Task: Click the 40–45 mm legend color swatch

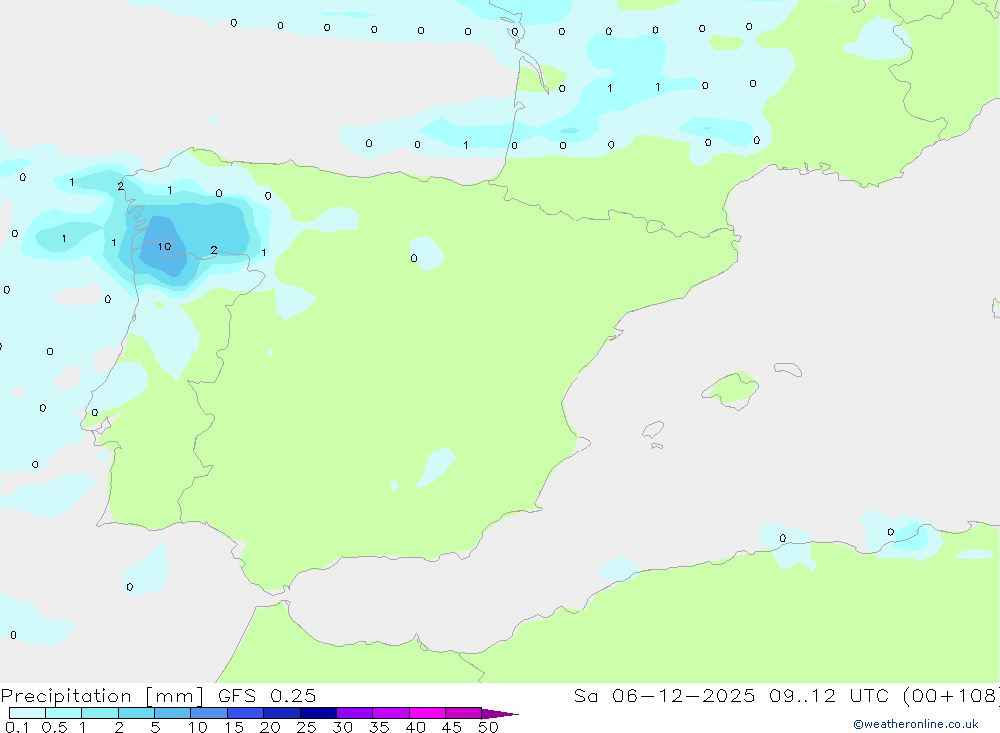Action: [427, 713]
